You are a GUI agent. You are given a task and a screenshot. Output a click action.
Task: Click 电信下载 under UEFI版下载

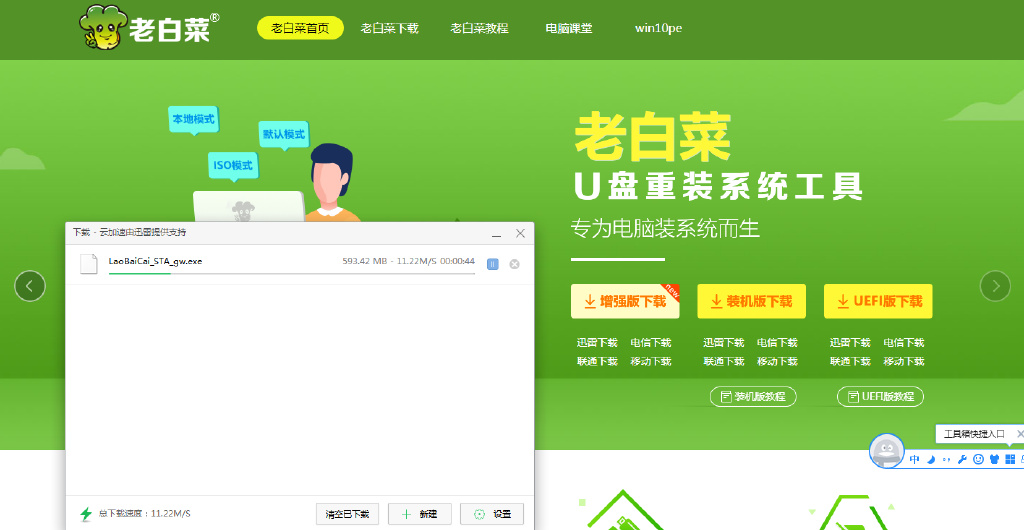pyautogui.click(x=904, y=343)
